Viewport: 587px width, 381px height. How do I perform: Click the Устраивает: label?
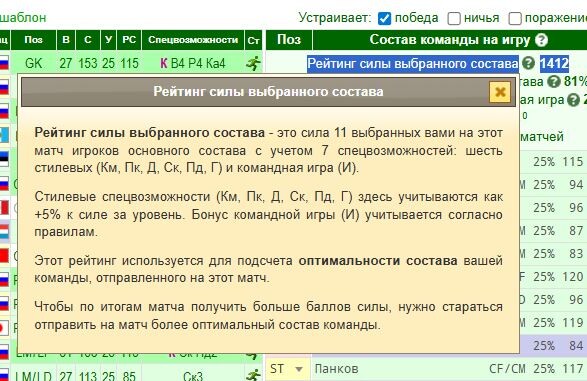point(335,18)
